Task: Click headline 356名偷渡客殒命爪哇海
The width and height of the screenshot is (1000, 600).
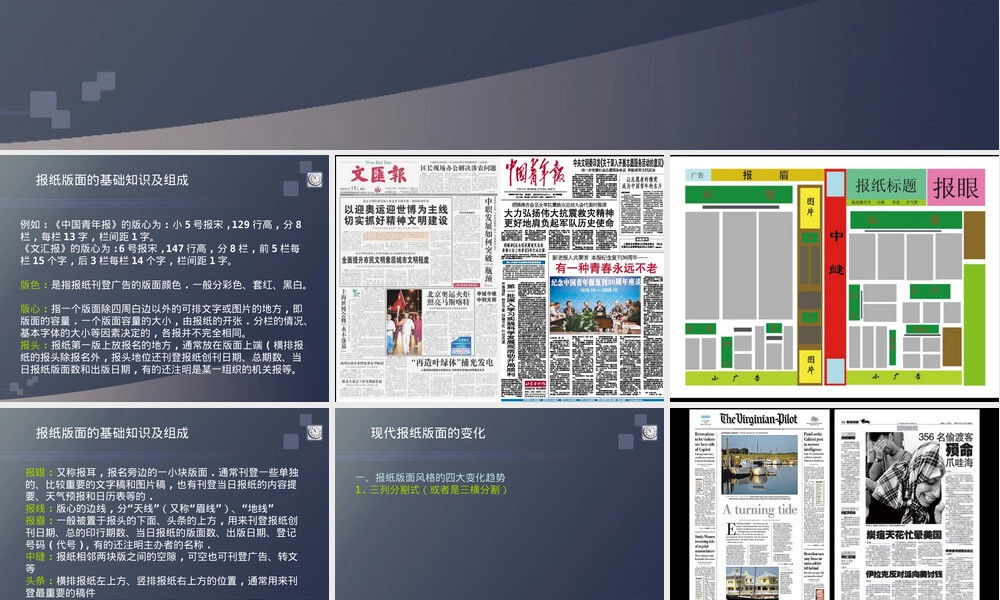Action: click(x=945, y=449)
